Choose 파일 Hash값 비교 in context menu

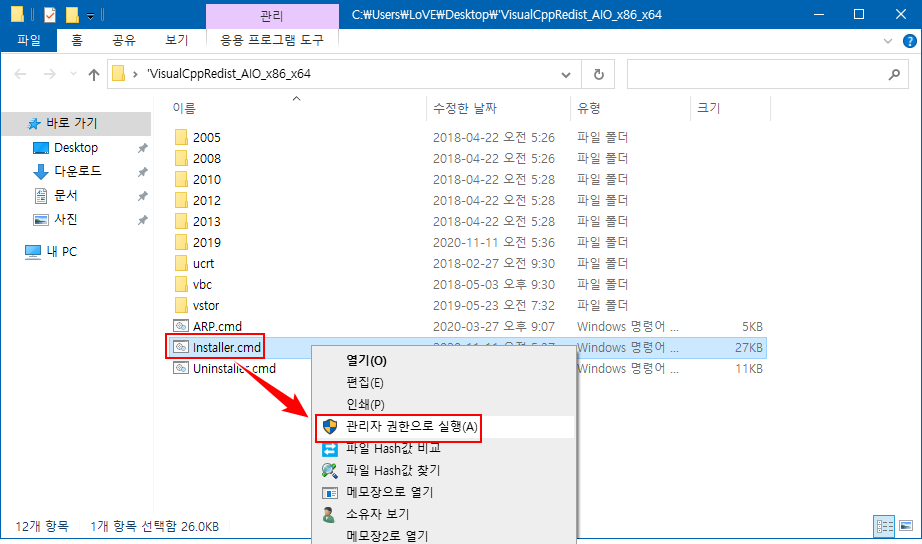444,449
